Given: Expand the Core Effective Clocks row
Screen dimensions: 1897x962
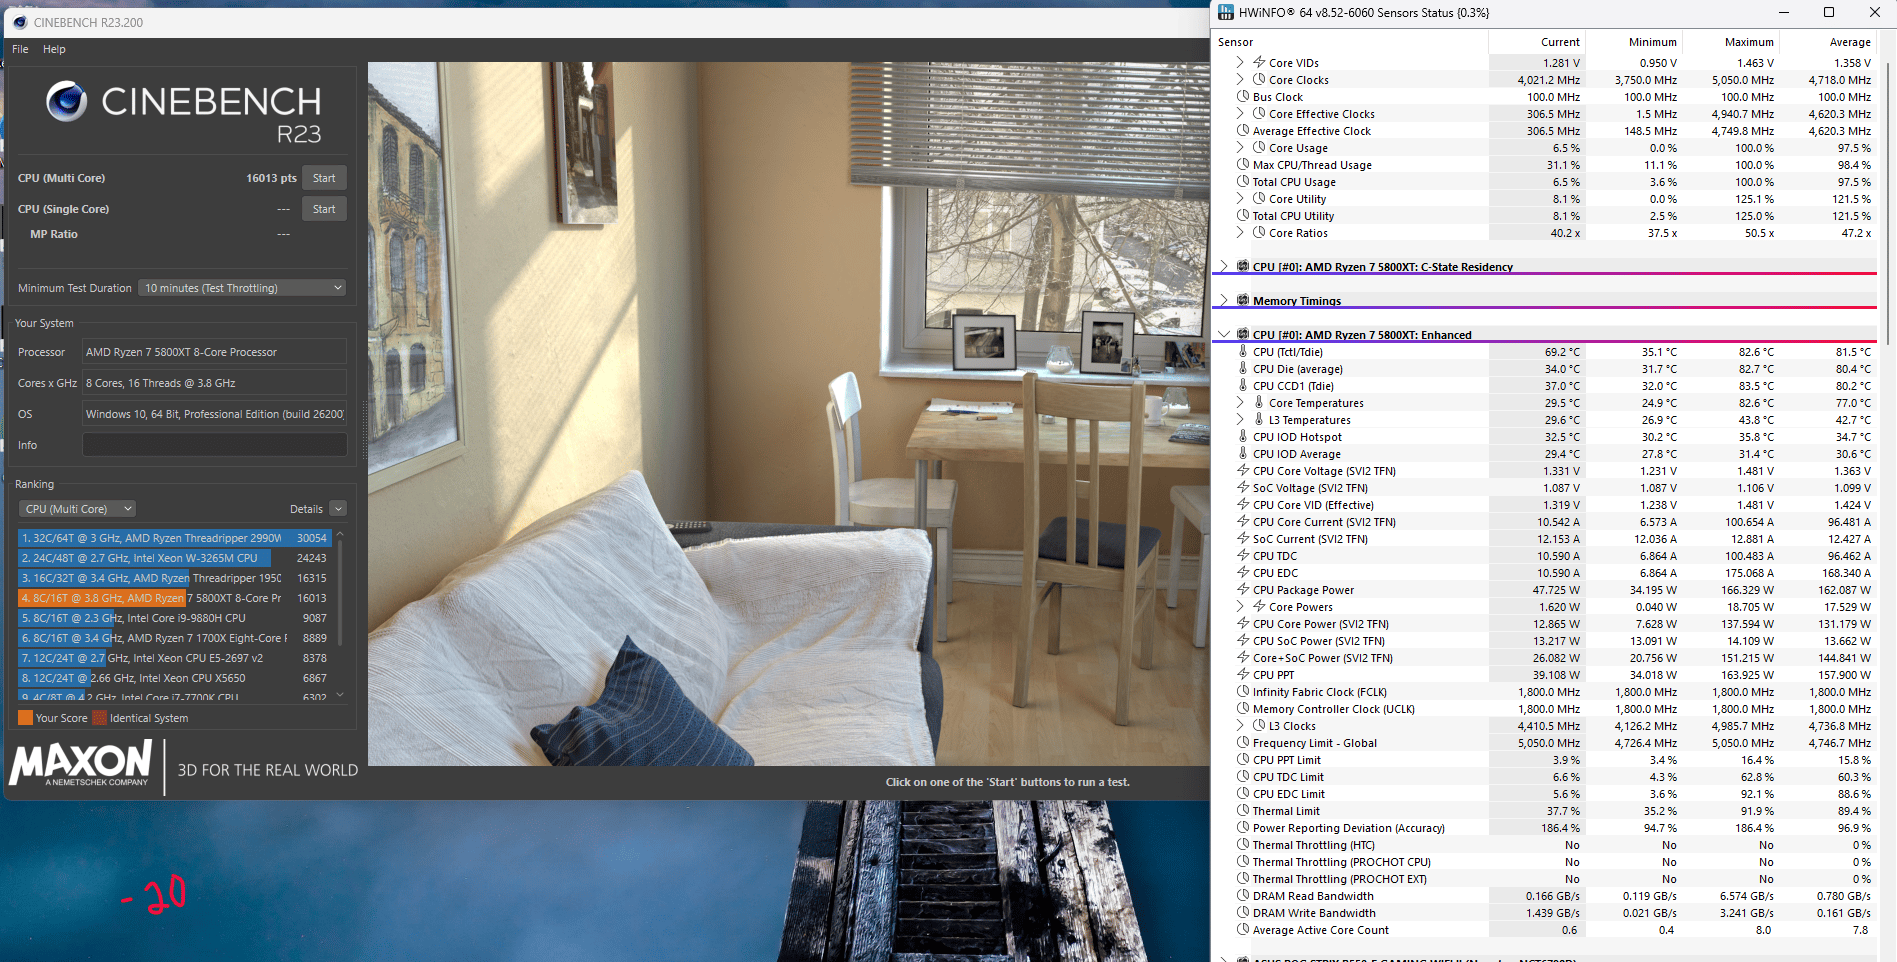Looking at the screenshot, I should 1240,114.
